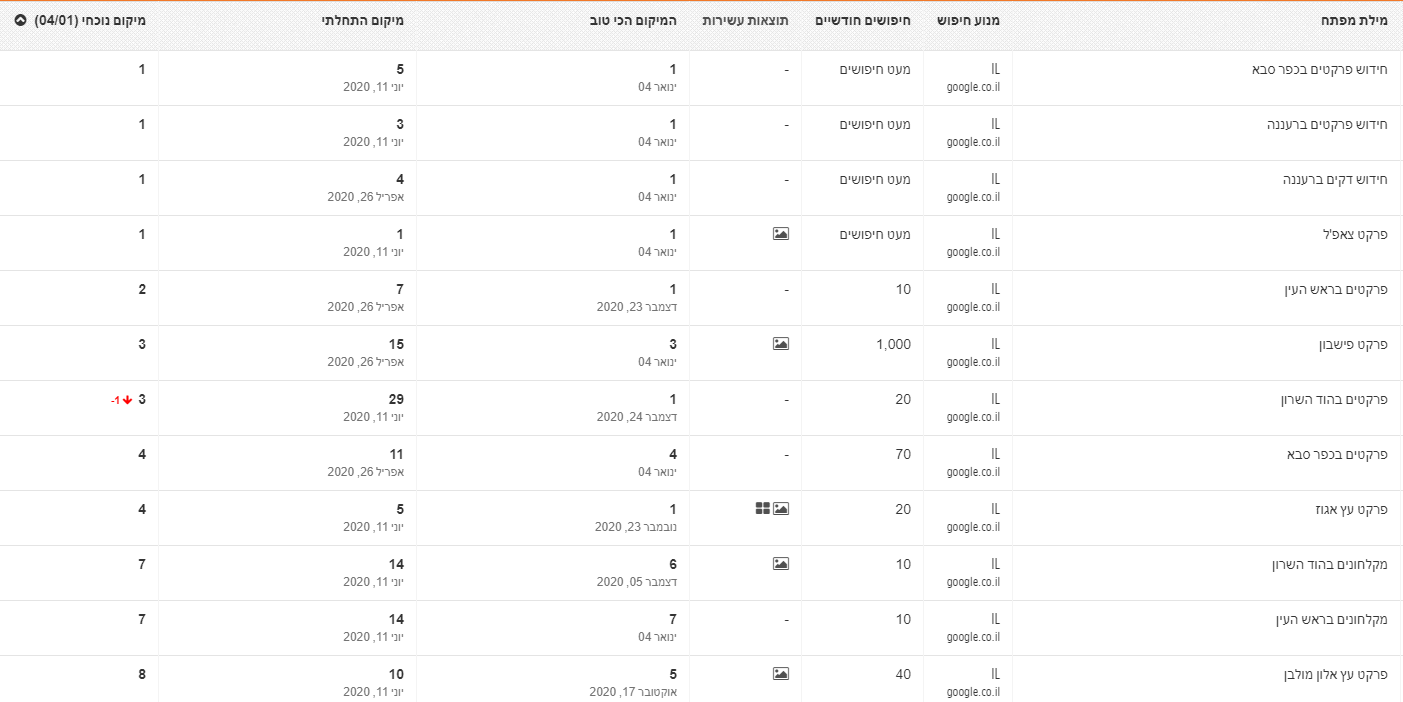Click the image result icon for פרקט צאפ'ל
Screen dimensions: 1403x702
[x=781, y=234]
